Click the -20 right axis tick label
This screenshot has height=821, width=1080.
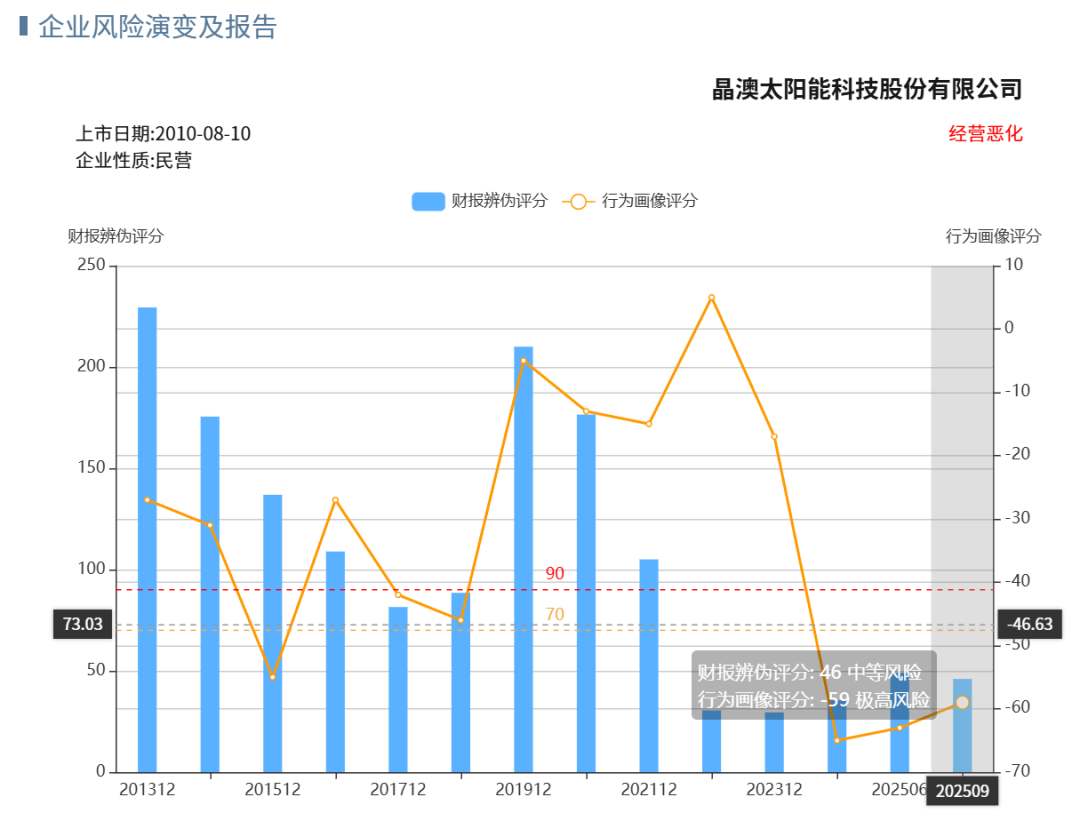(1017, 454)
